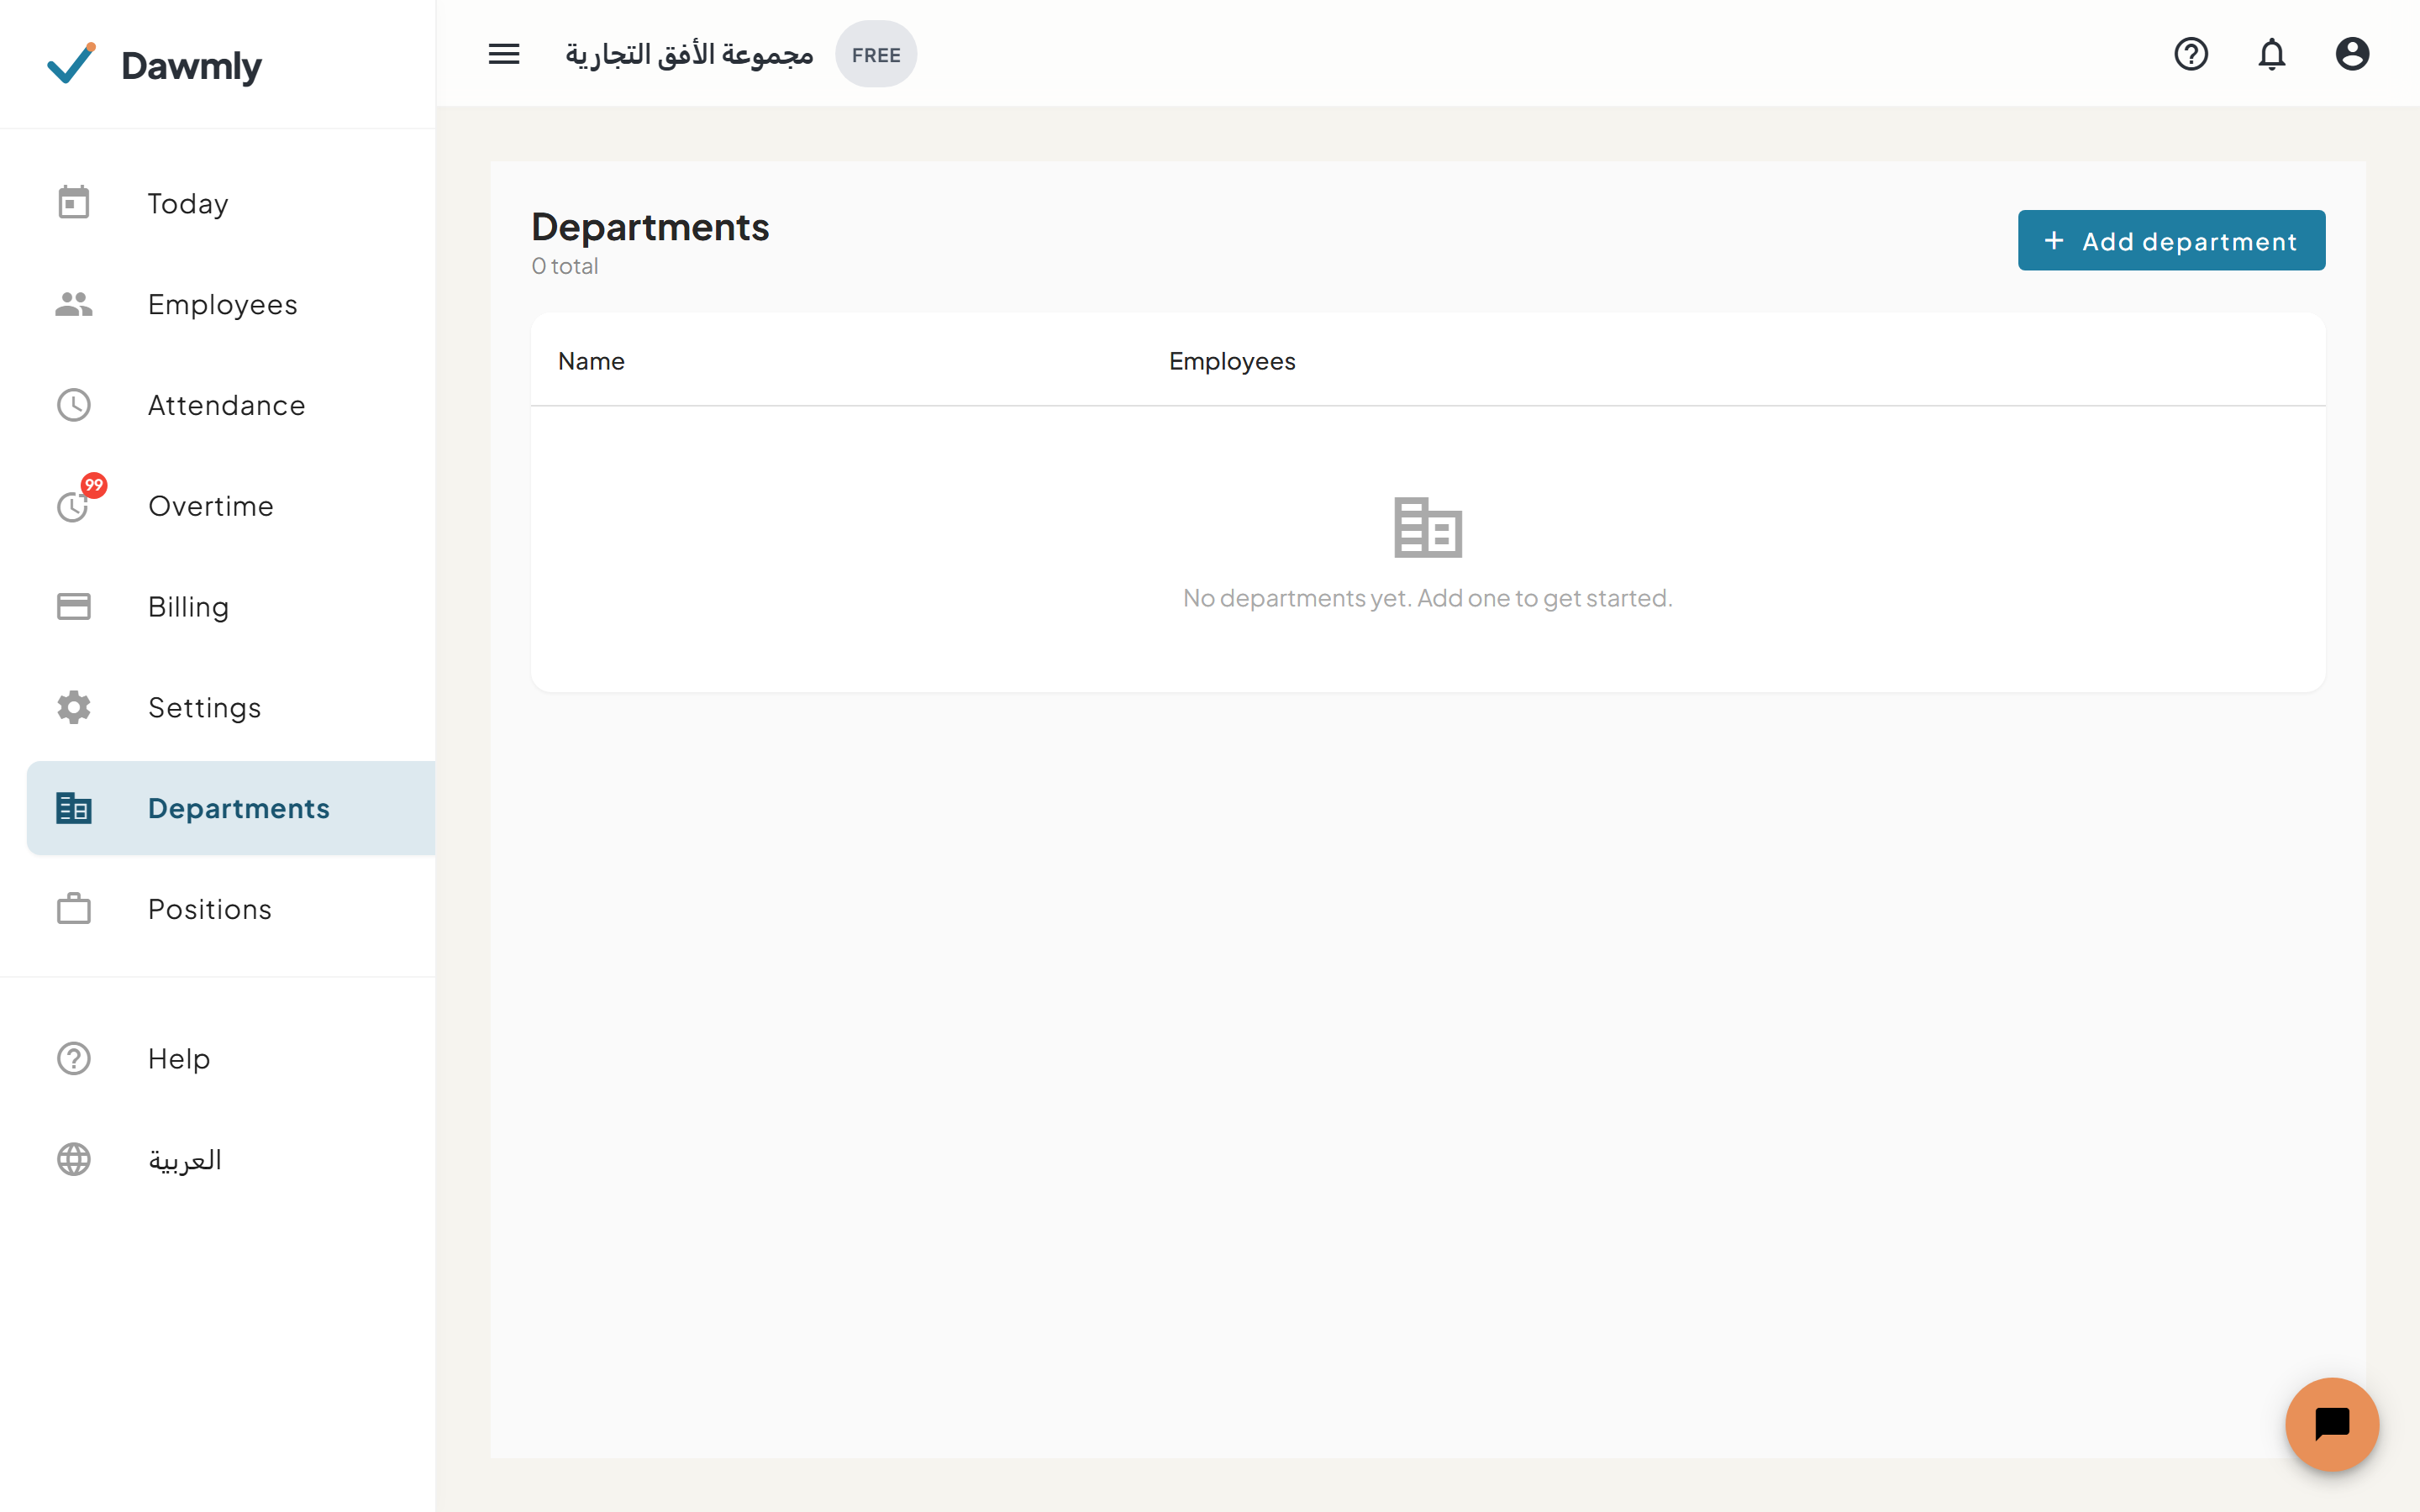Image resolution: width=2420 pixels, height=1512 pixels.
Task: Open Help label in sidebar
Action: 179,1058
